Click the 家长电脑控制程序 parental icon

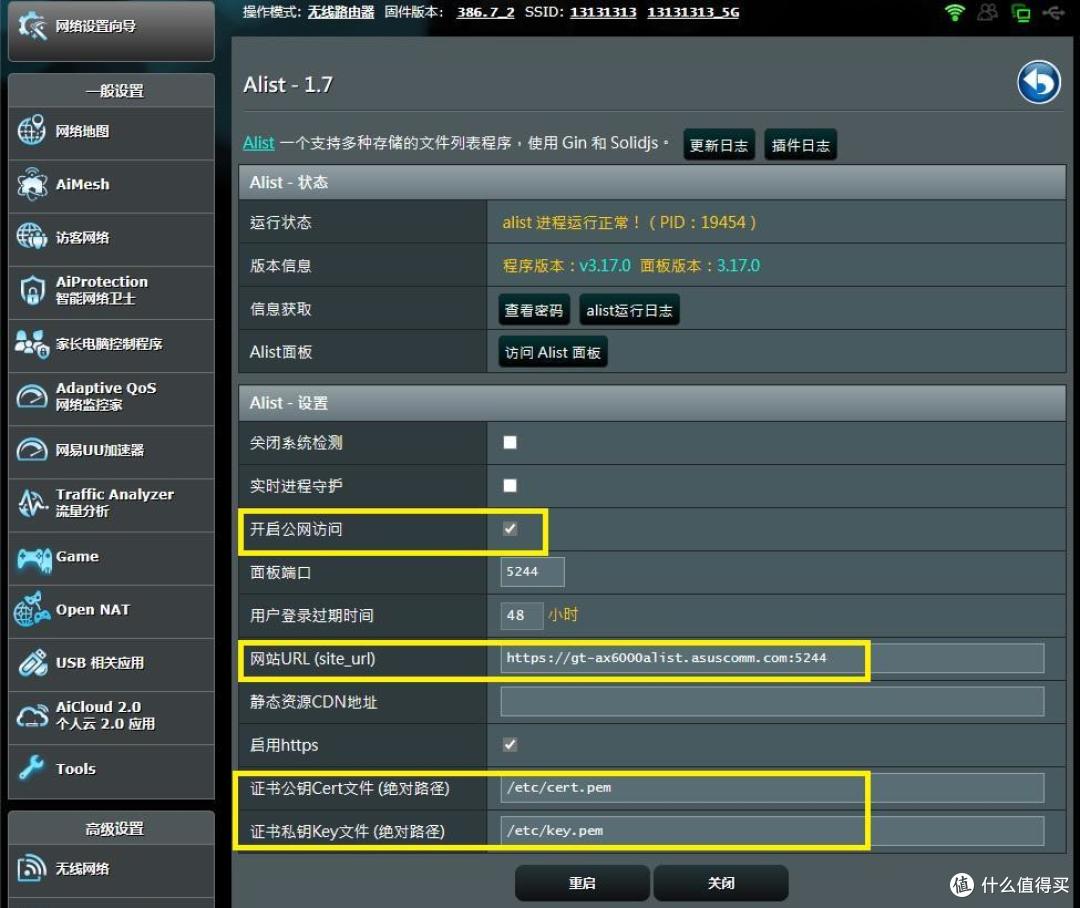(x=32, y=343)
